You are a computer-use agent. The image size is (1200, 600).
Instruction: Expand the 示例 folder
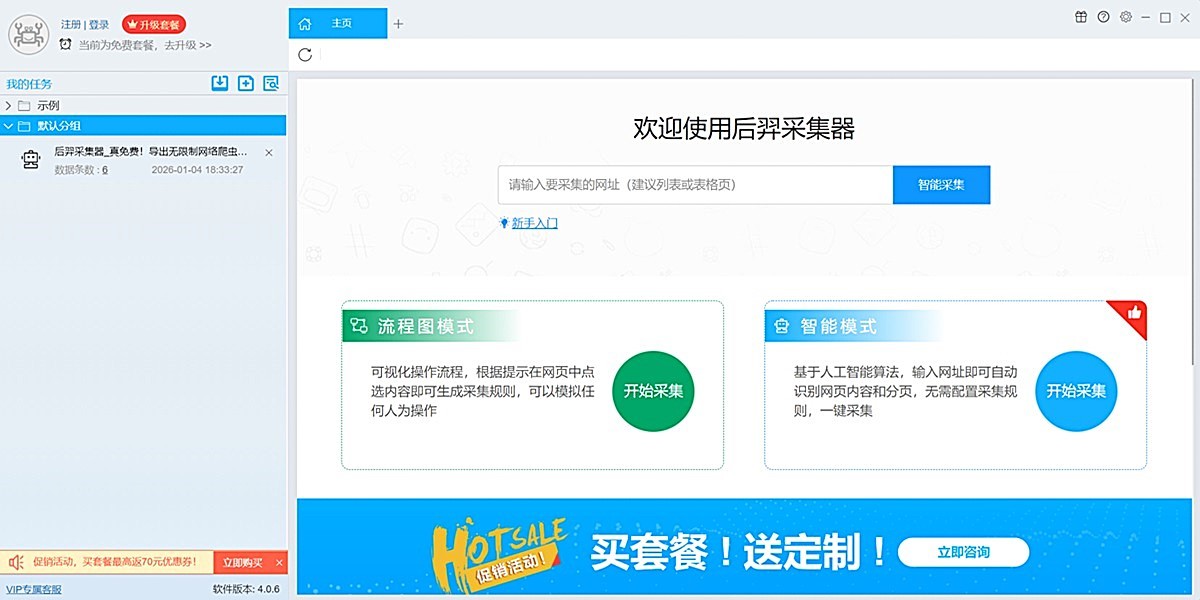[9, 105]
